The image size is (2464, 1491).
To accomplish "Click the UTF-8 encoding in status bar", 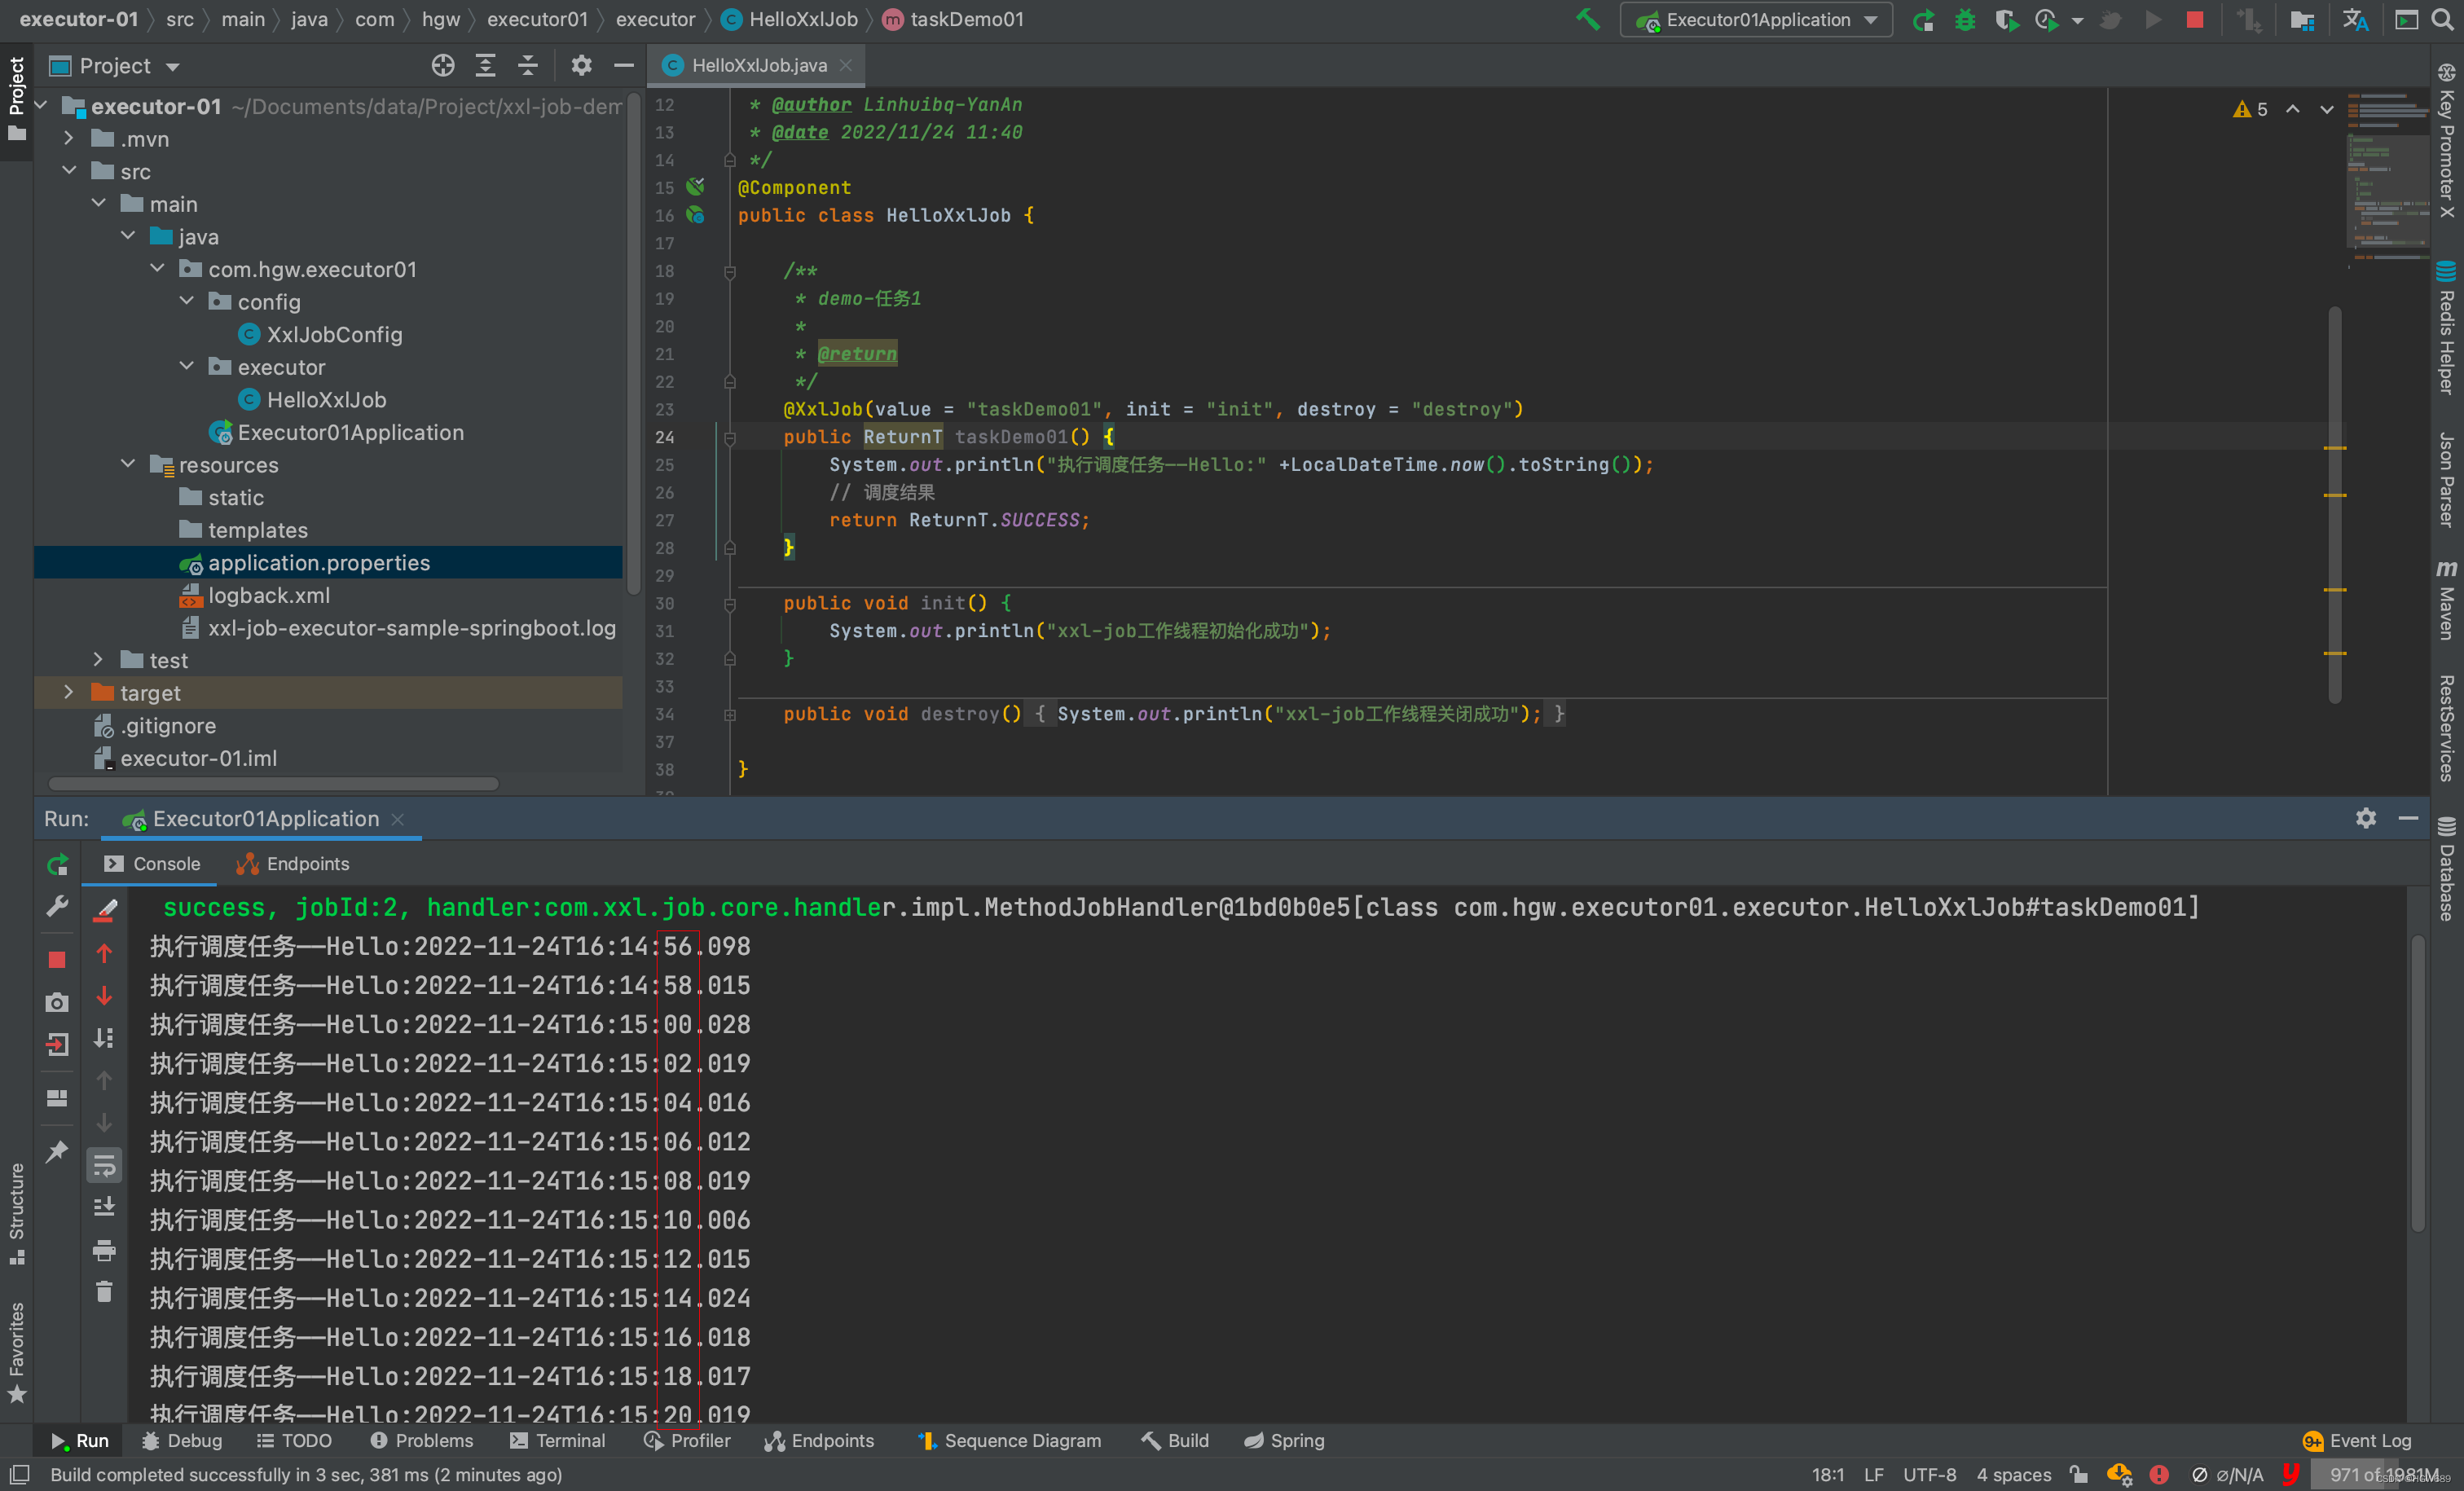I will click(1929, 1474).
